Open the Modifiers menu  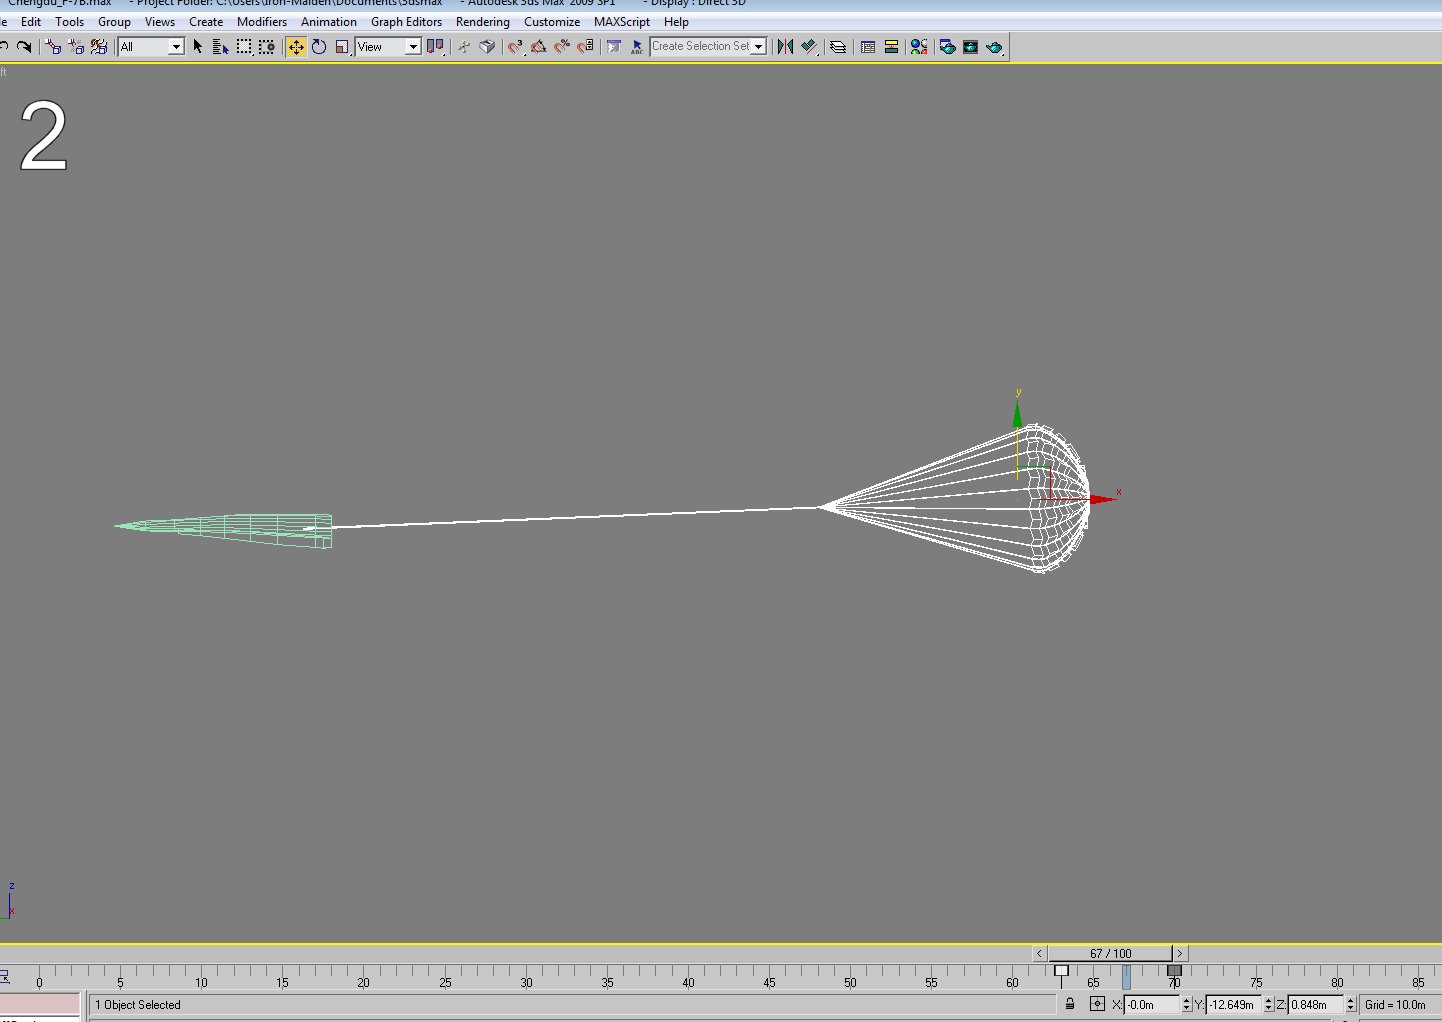click(262, 22)
